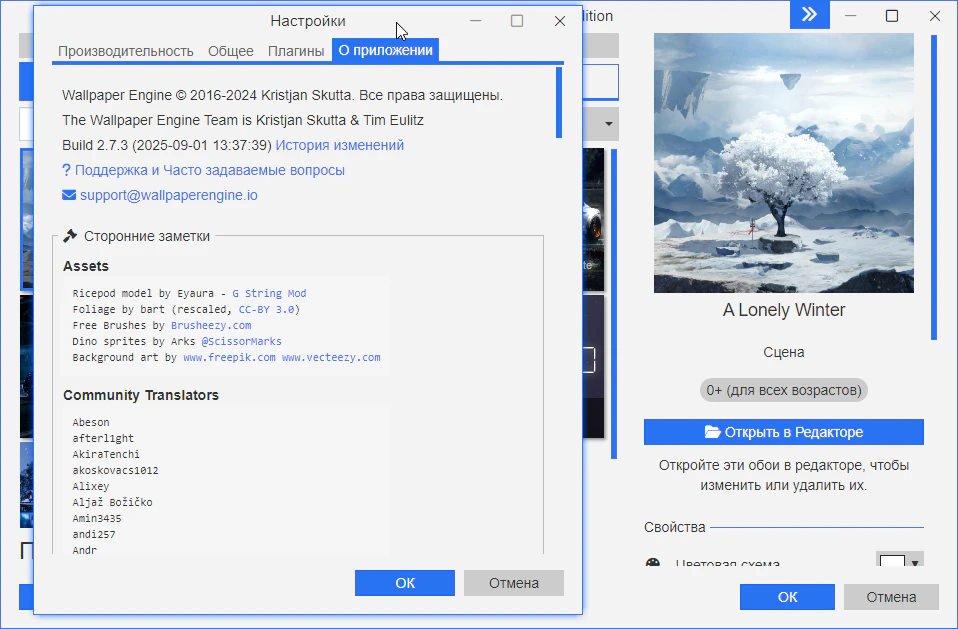Viewport: 958px width, 629px height.
Task: Click the A Lonely Winter preview image
Action: (x=783, y=163)
